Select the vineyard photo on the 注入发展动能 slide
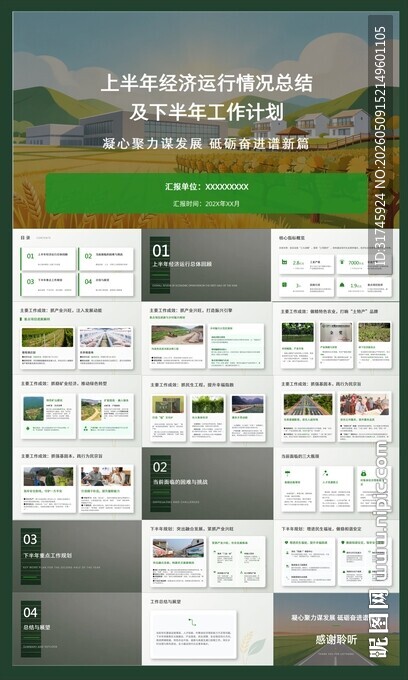 point(48,337)
